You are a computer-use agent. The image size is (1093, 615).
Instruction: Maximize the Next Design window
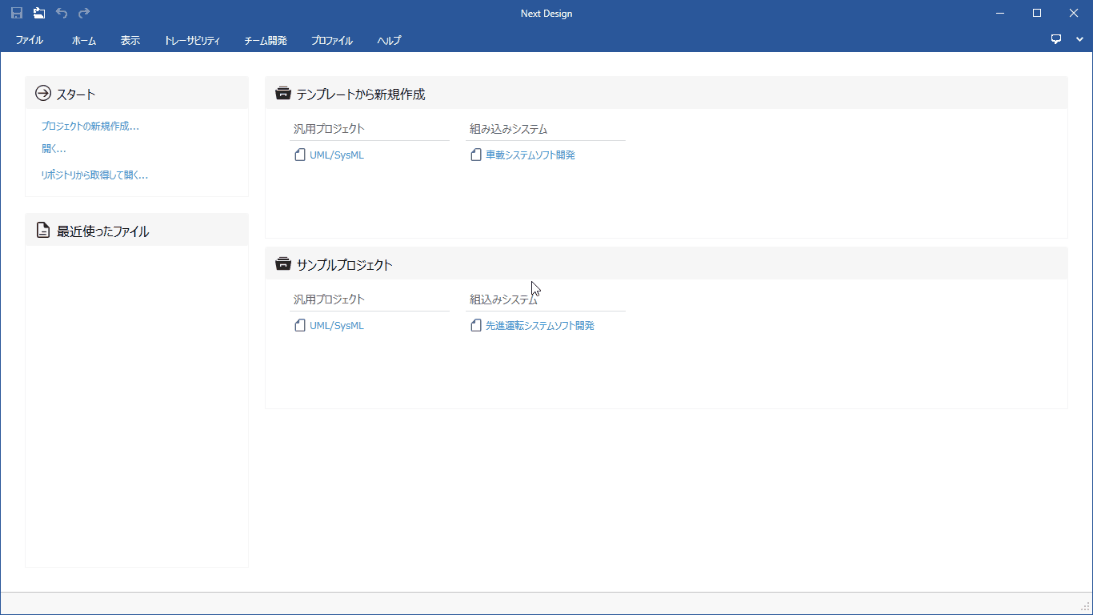click(x=1037, y=13)
